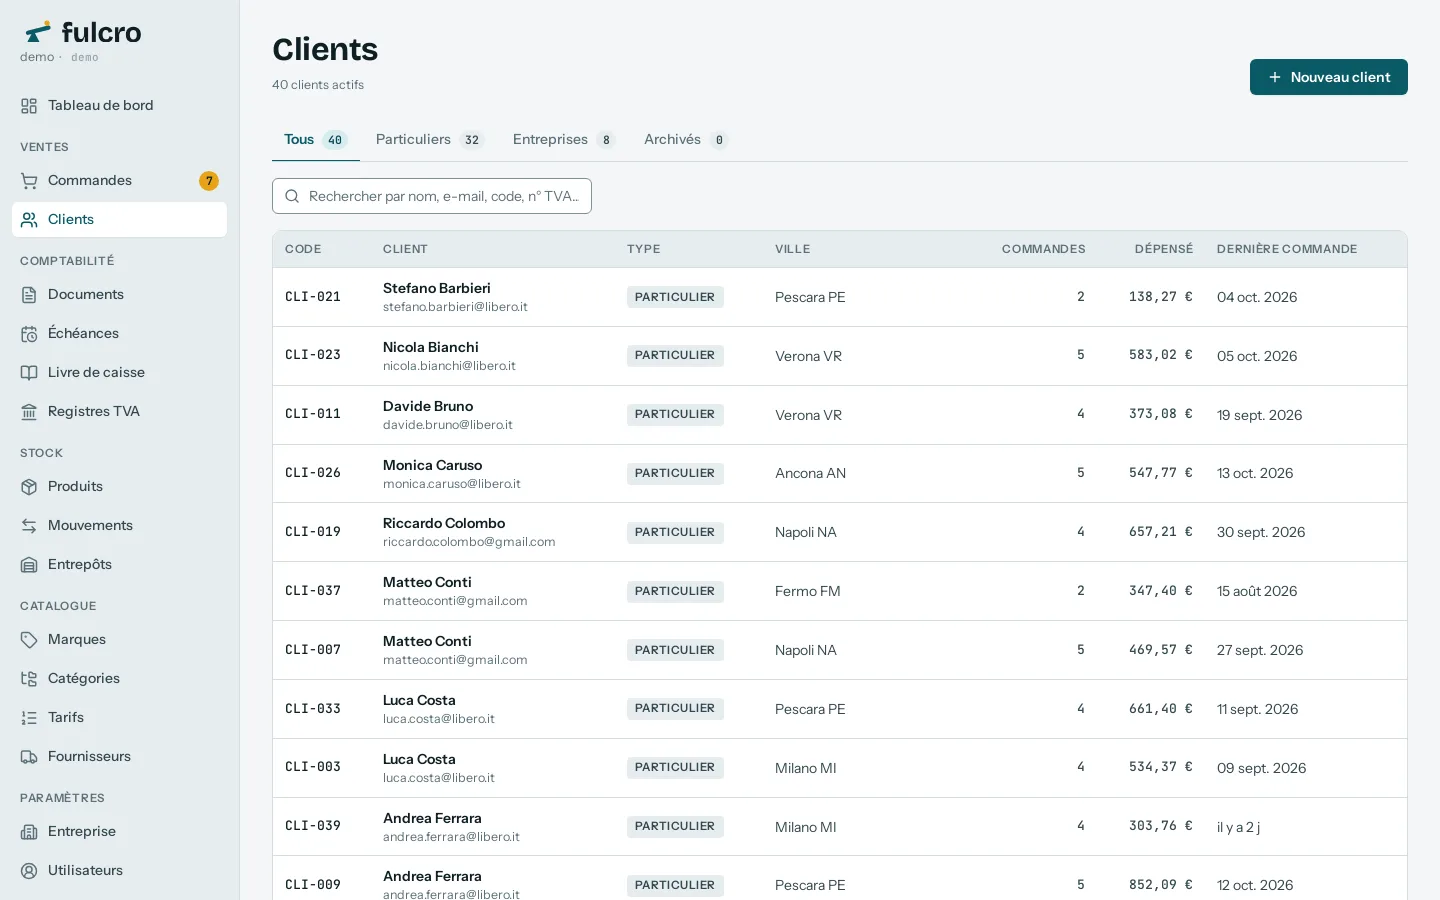Click the 40 clients actifs subtitle
The image size is (1440, 900).
pyautogui.click(x=318, y=85)
